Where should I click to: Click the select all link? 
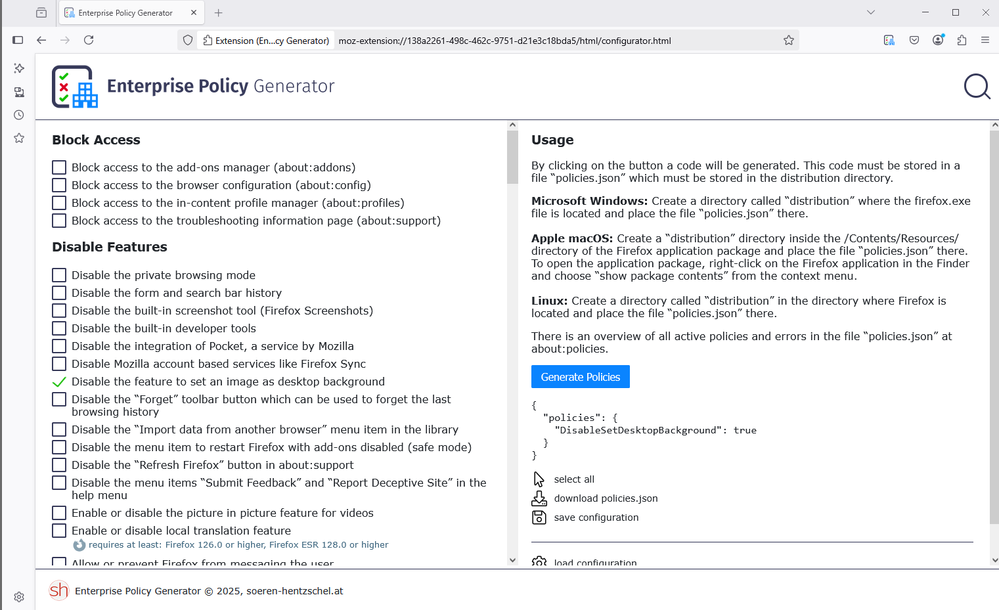coord(574,479)
